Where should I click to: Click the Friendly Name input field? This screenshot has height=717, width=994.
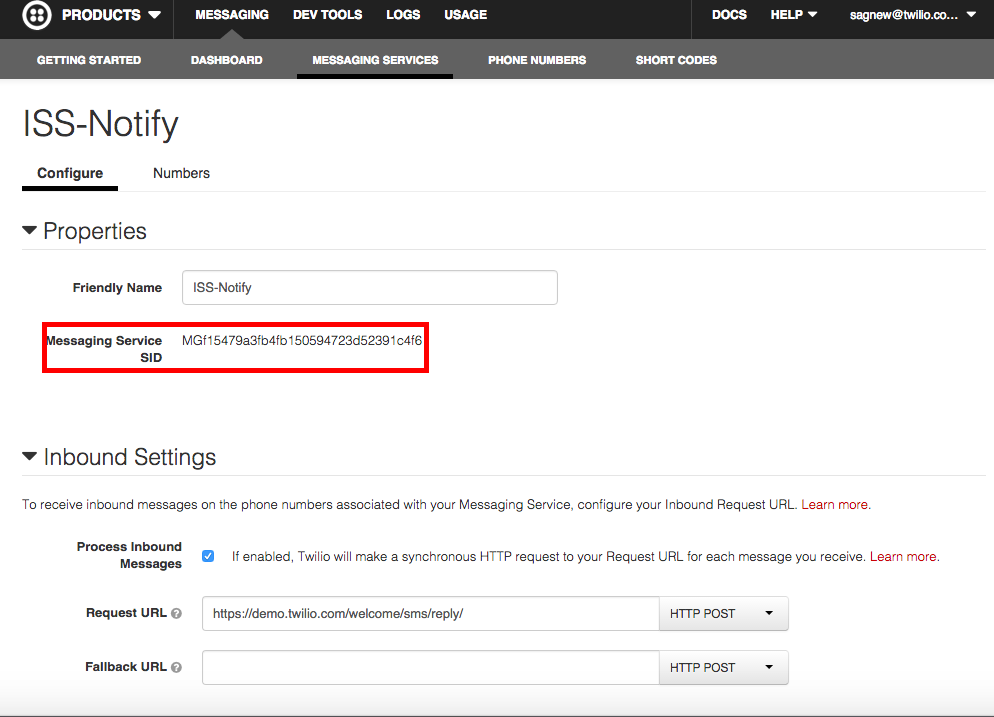click(x=369, y=287)
